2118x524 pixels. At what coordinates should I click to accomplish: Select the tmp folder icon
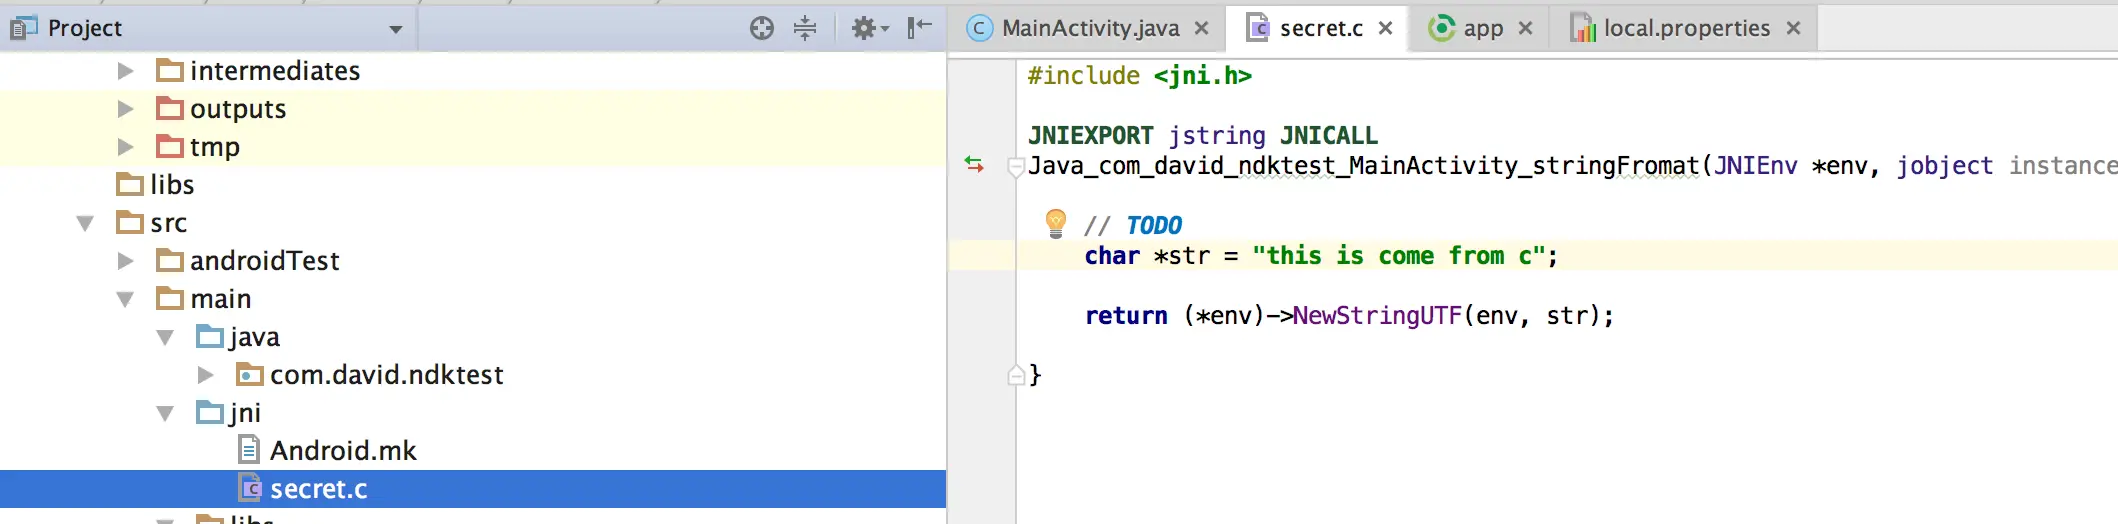point(170,146)
